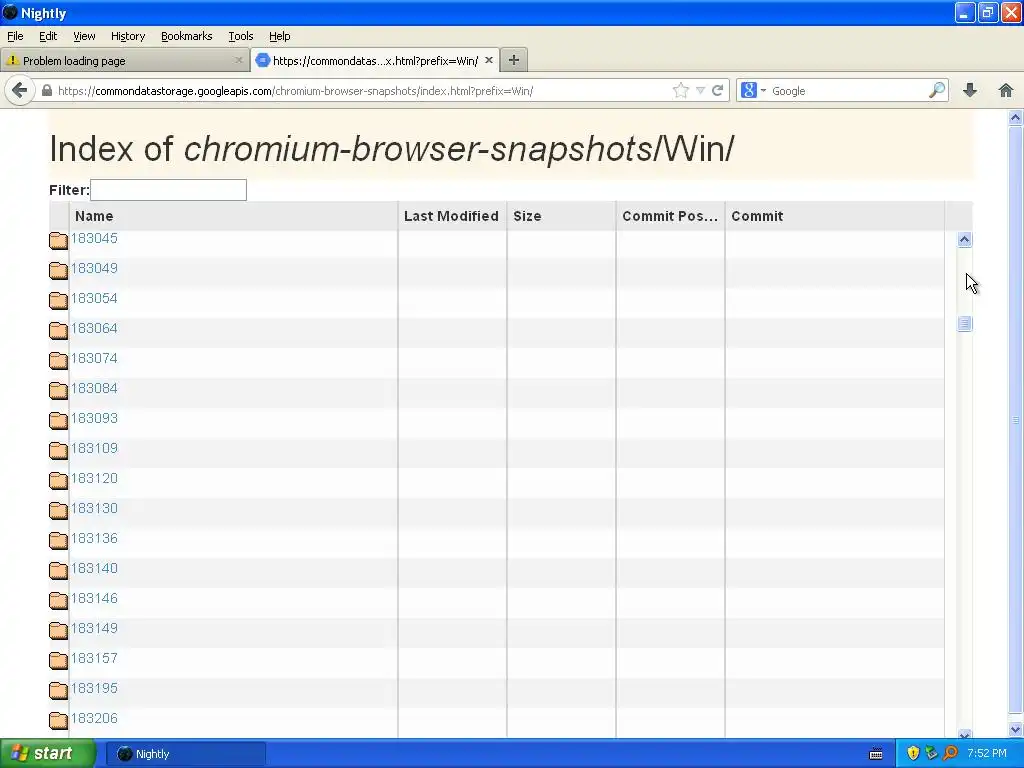This screenshot has height=768, width=1024.
Task: Select the commondatastorage index tab
Action: [x=375, y=60]
